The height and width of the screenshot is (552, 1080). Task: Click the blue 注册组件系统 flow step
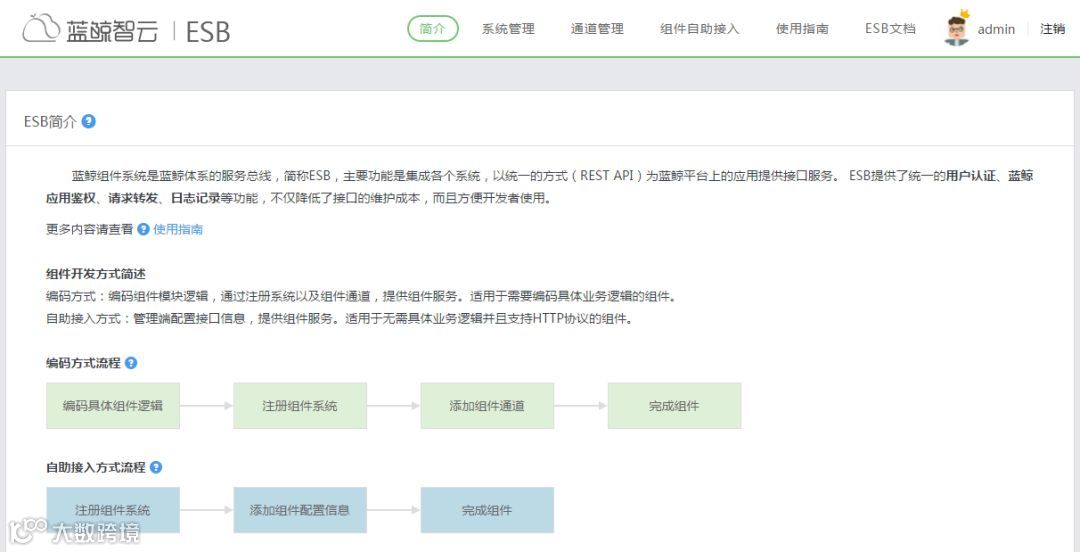pyautogui.click(x=113, y=511)
